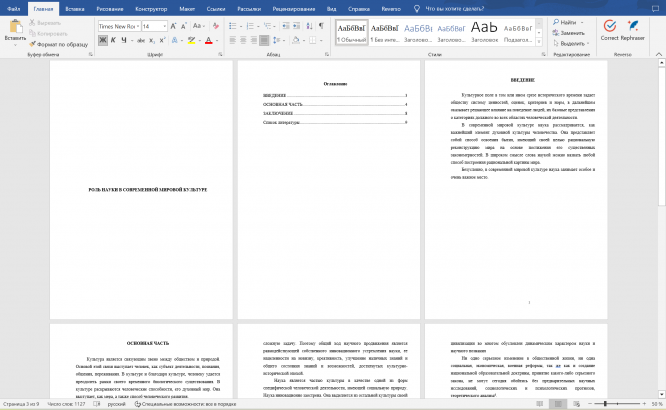Open the Файл tab
Image resolution: width=666 pixels, height=410 pixels.
coord(14,8)
